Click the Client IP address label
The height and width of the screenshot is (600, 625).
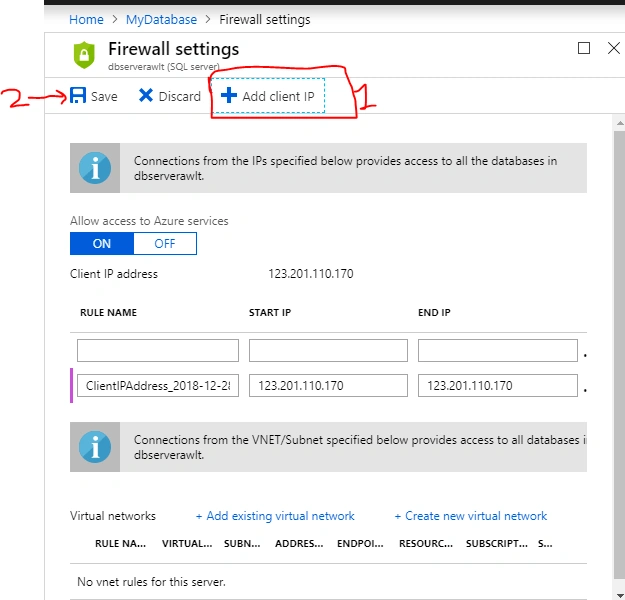click(x=114, y=274)
